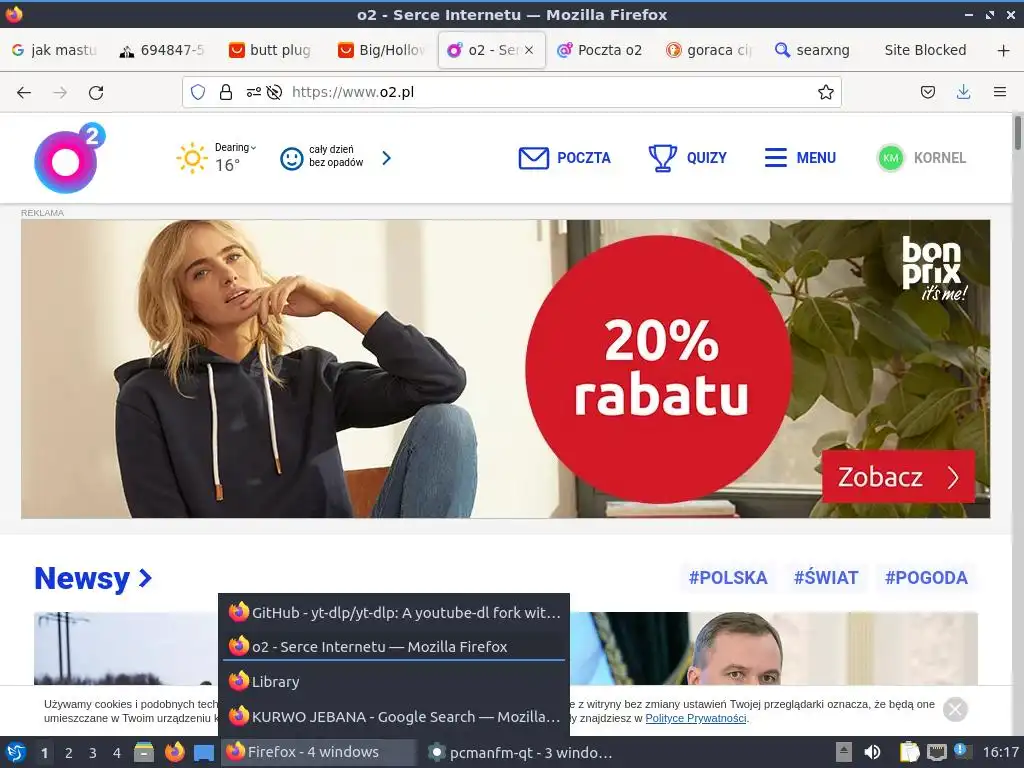Expand the weather forecast chevron arrow
This screenshot has width=1024, height=768.
(x=387, y=158)
